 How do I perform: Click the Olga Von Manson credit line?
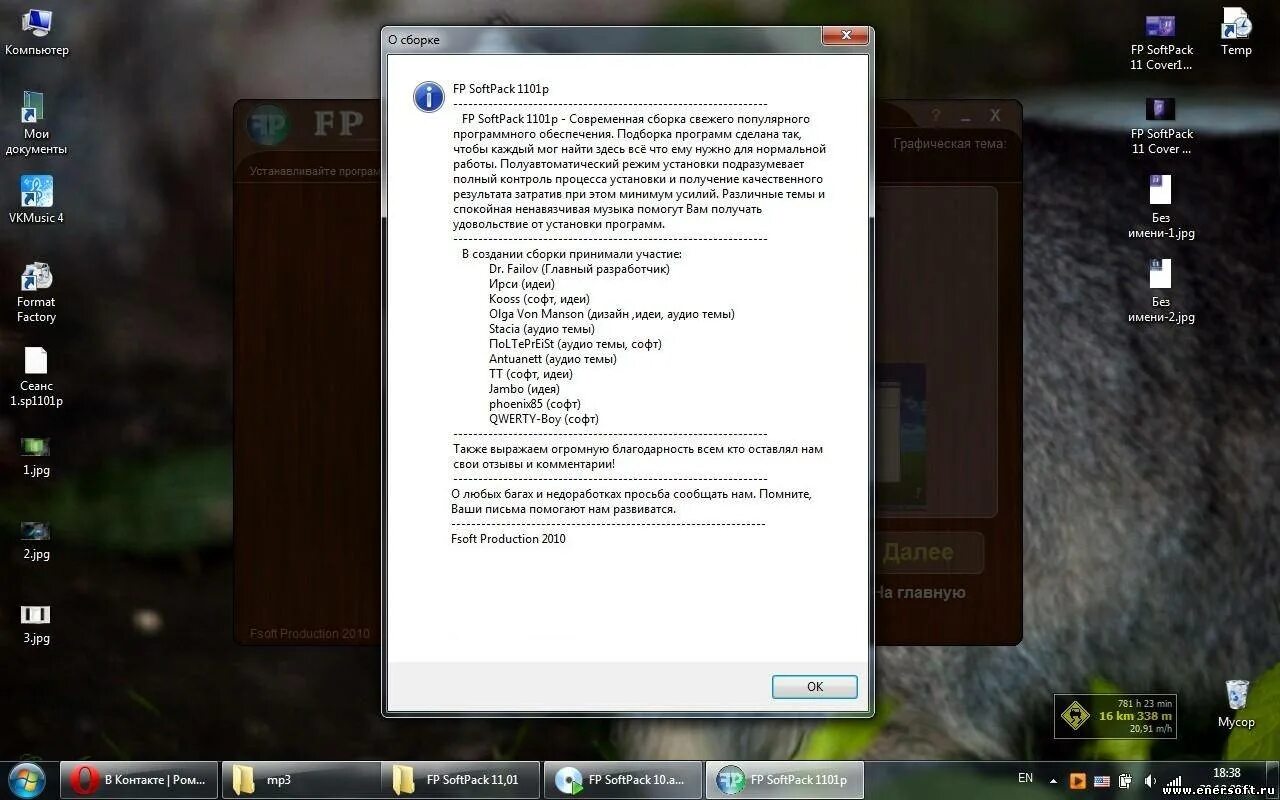pos(612,314)
